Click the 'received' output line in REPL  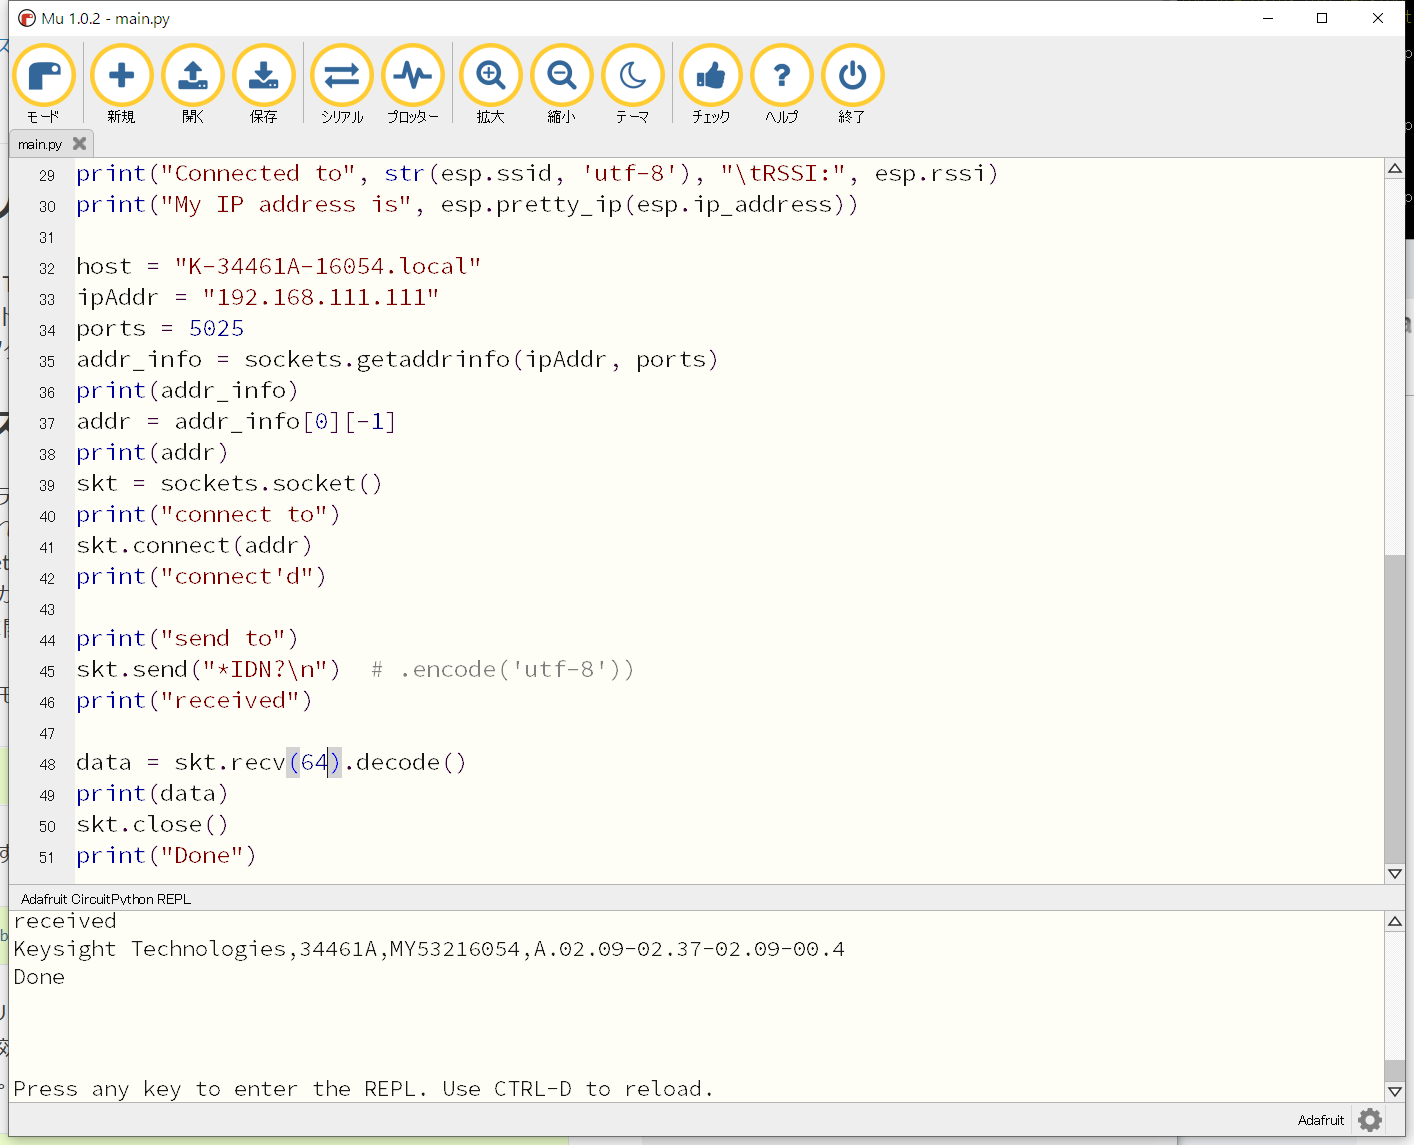(x=65, y=921)
